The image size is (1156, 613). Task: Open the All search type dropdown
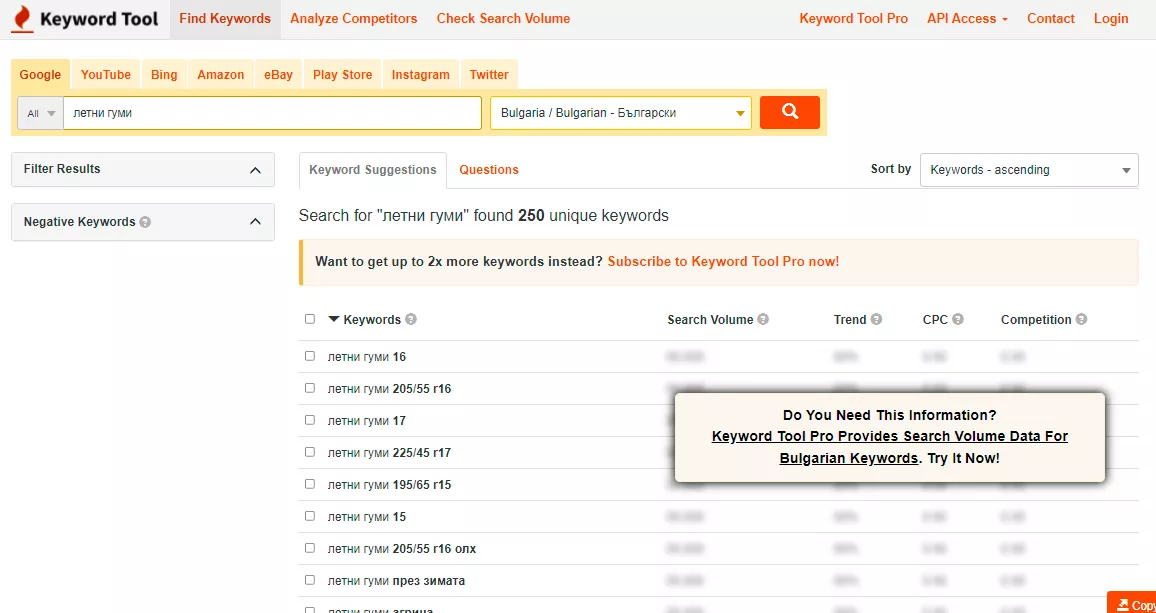click(x=41, y=114)
